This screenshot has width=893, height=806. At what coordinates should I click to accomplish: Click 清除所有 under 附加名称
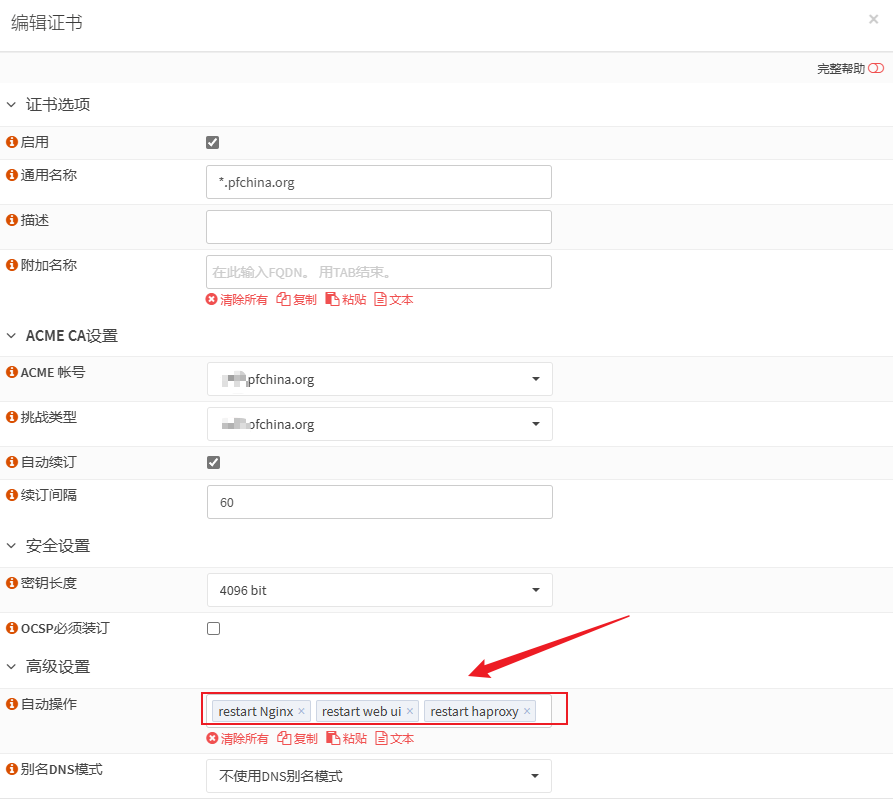click(x=237, y=299)
